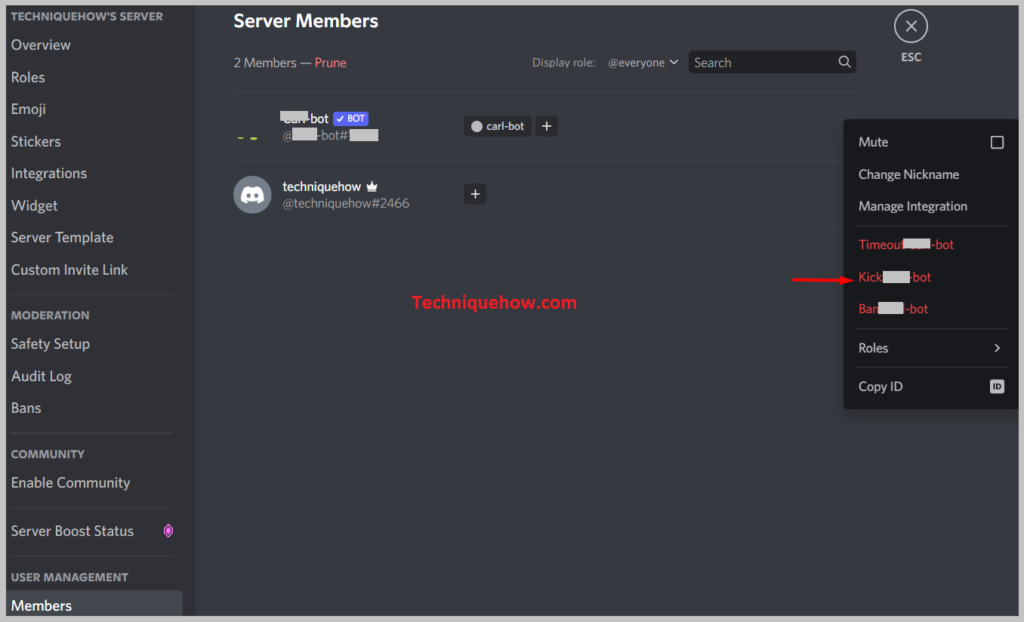Select Manage Integration menu entry
Screen dimensions: 1024x622
click(912, 206)
